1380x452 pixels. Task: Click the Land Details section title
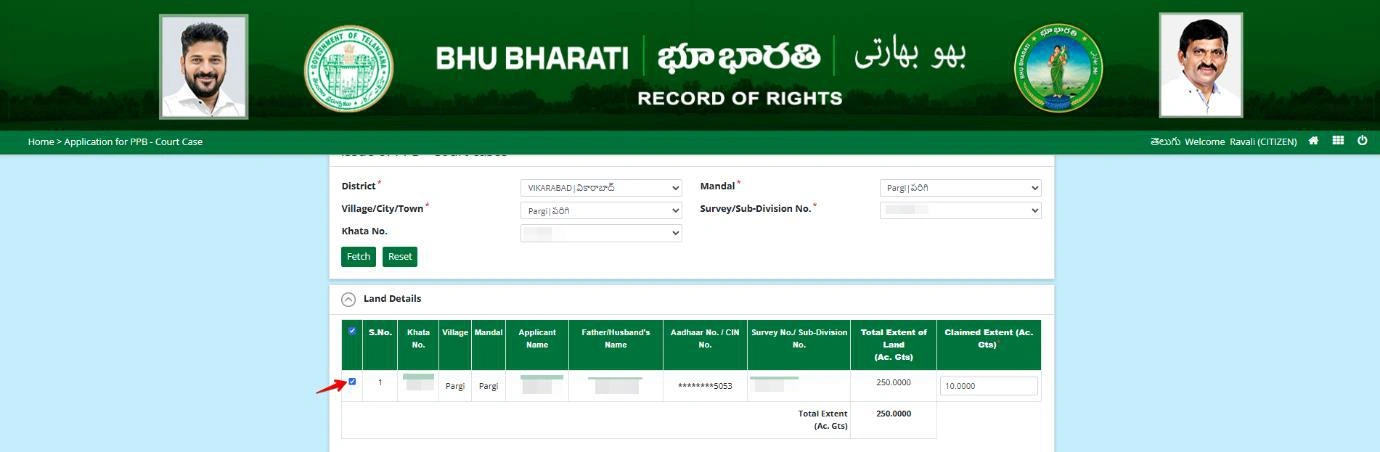click(392, 299)
